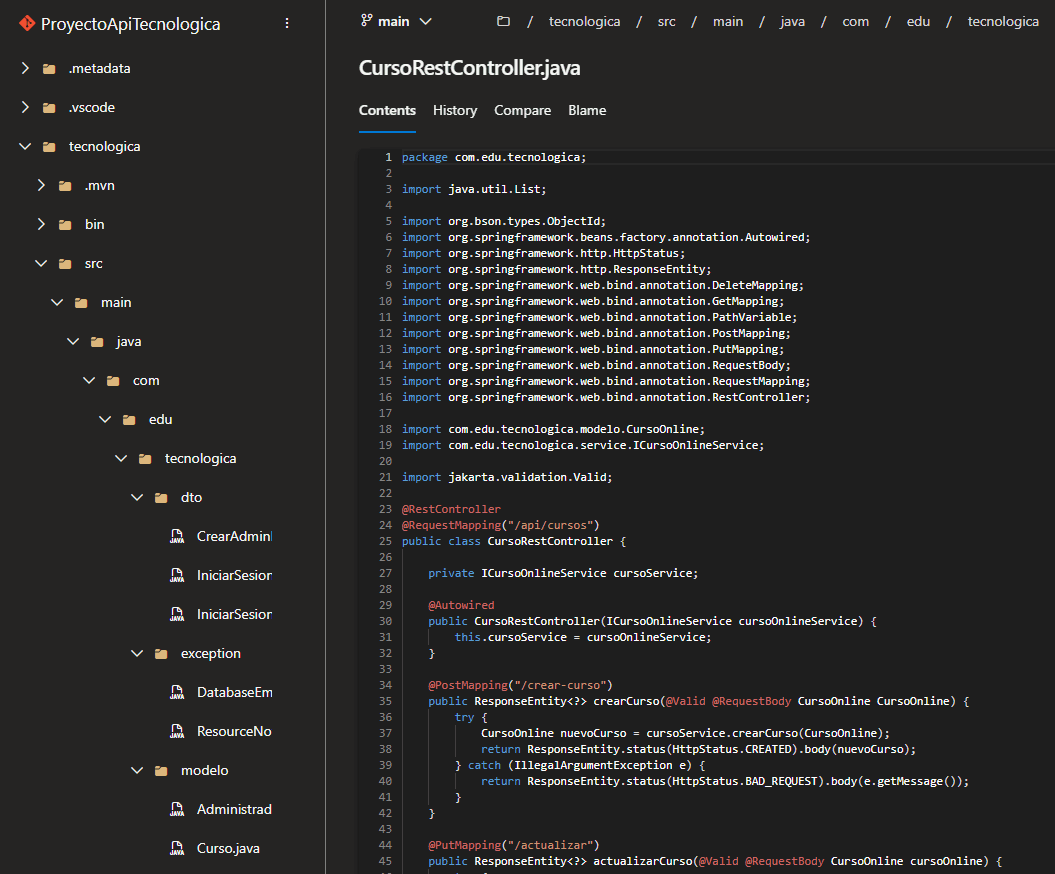Select the bin folder label
Viewport: 1055px width, 874px height.
point(94,224)
